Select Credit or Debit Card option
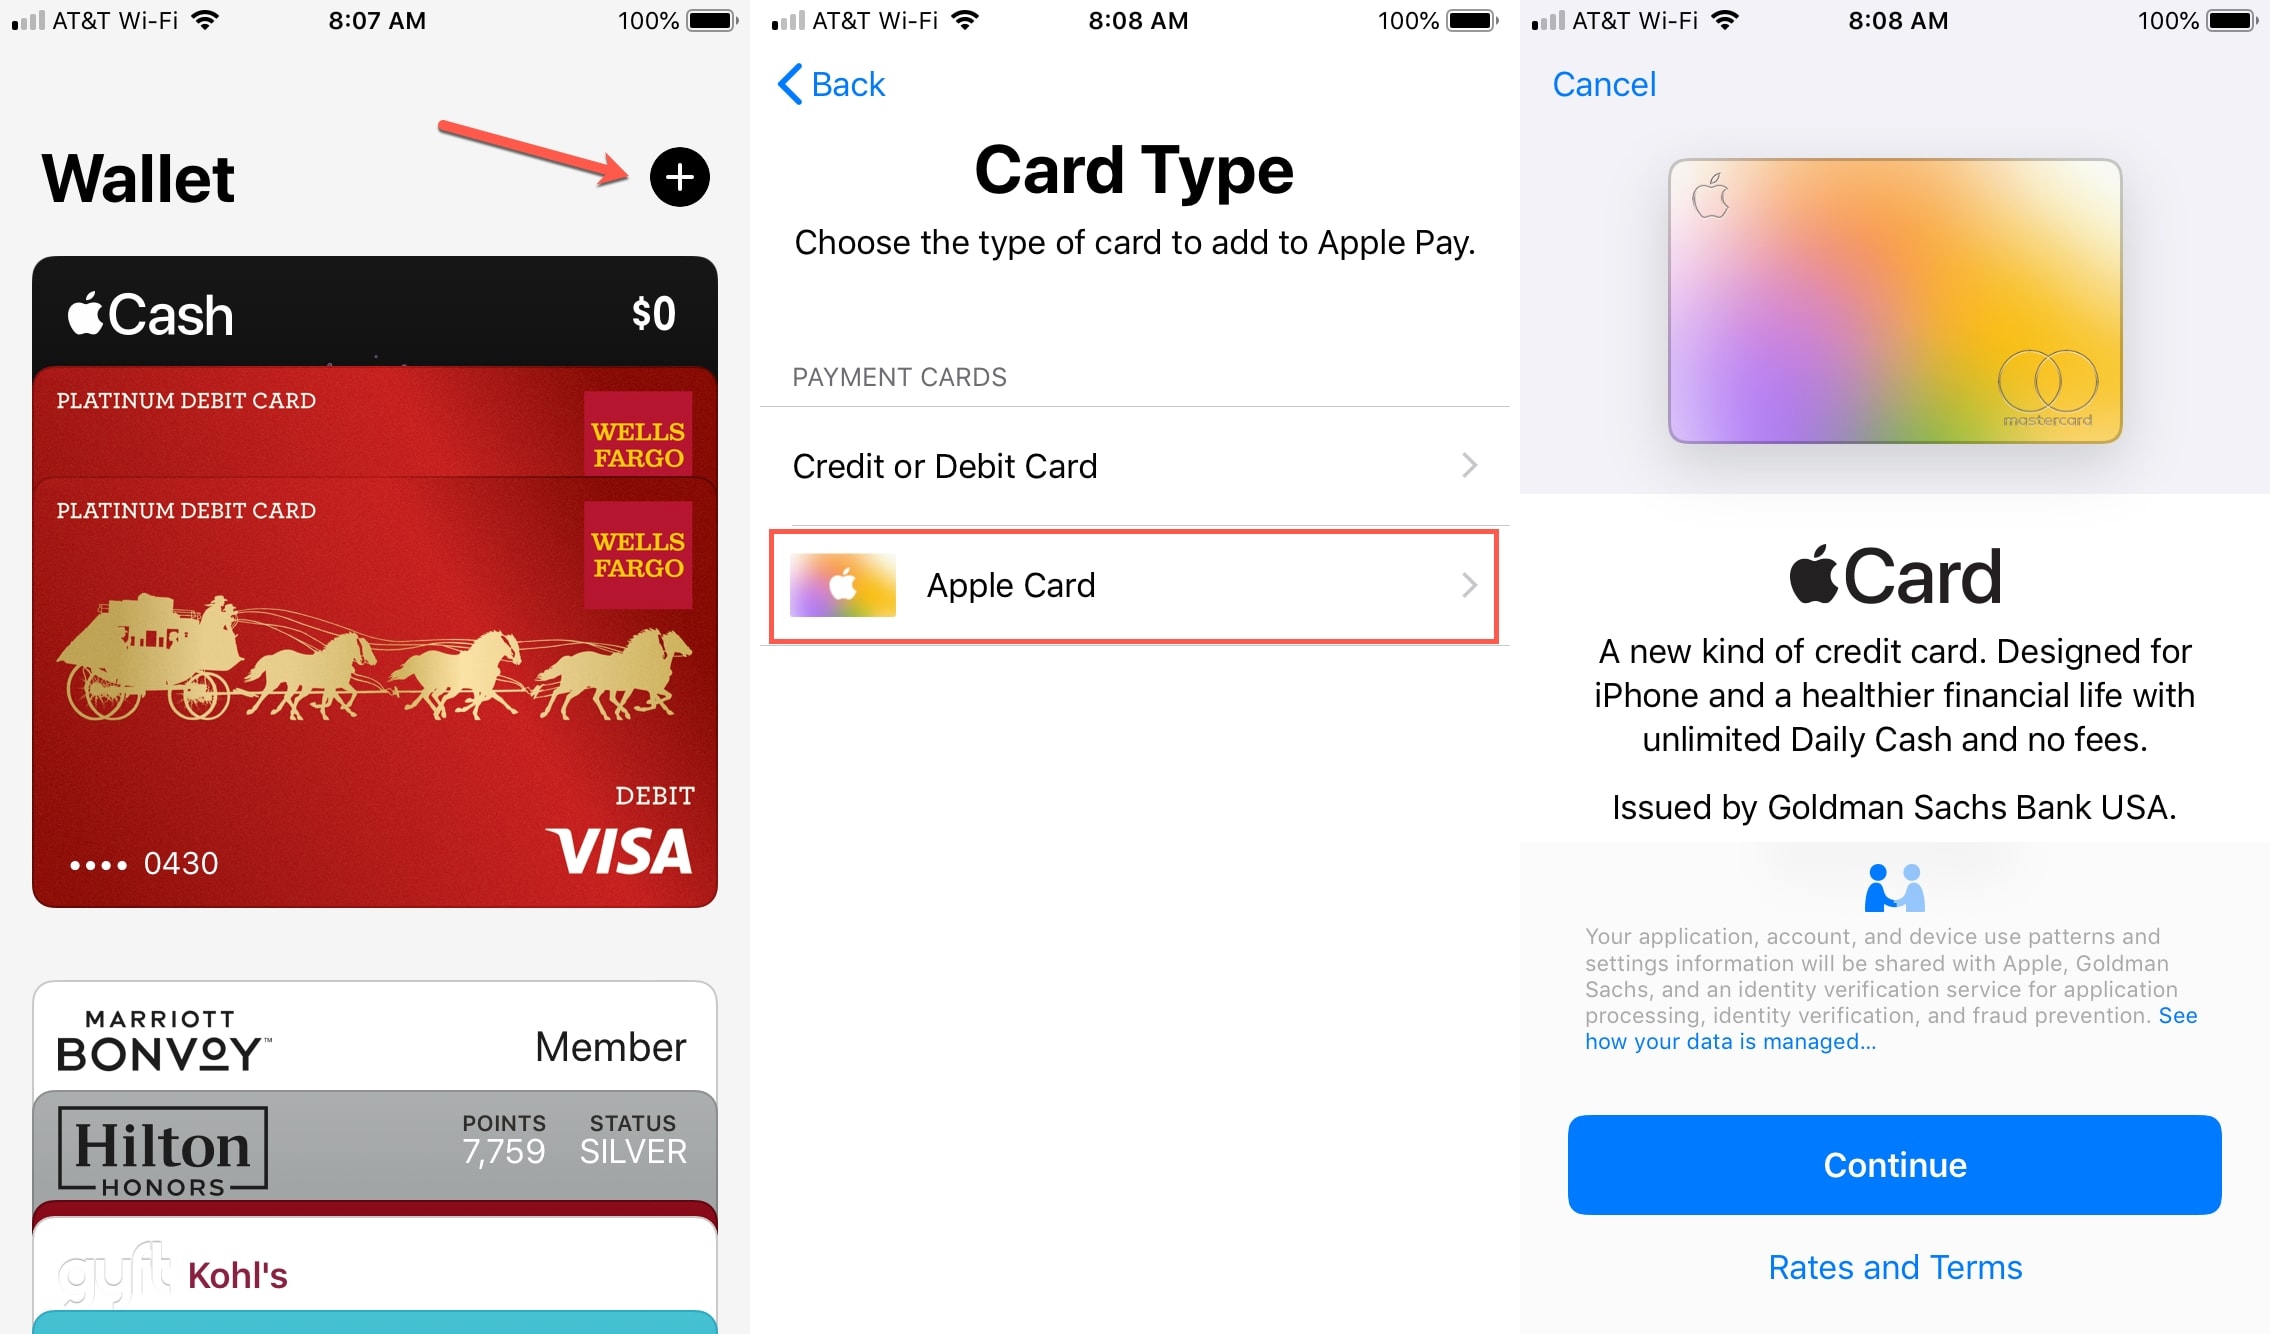 point(1132,465)
